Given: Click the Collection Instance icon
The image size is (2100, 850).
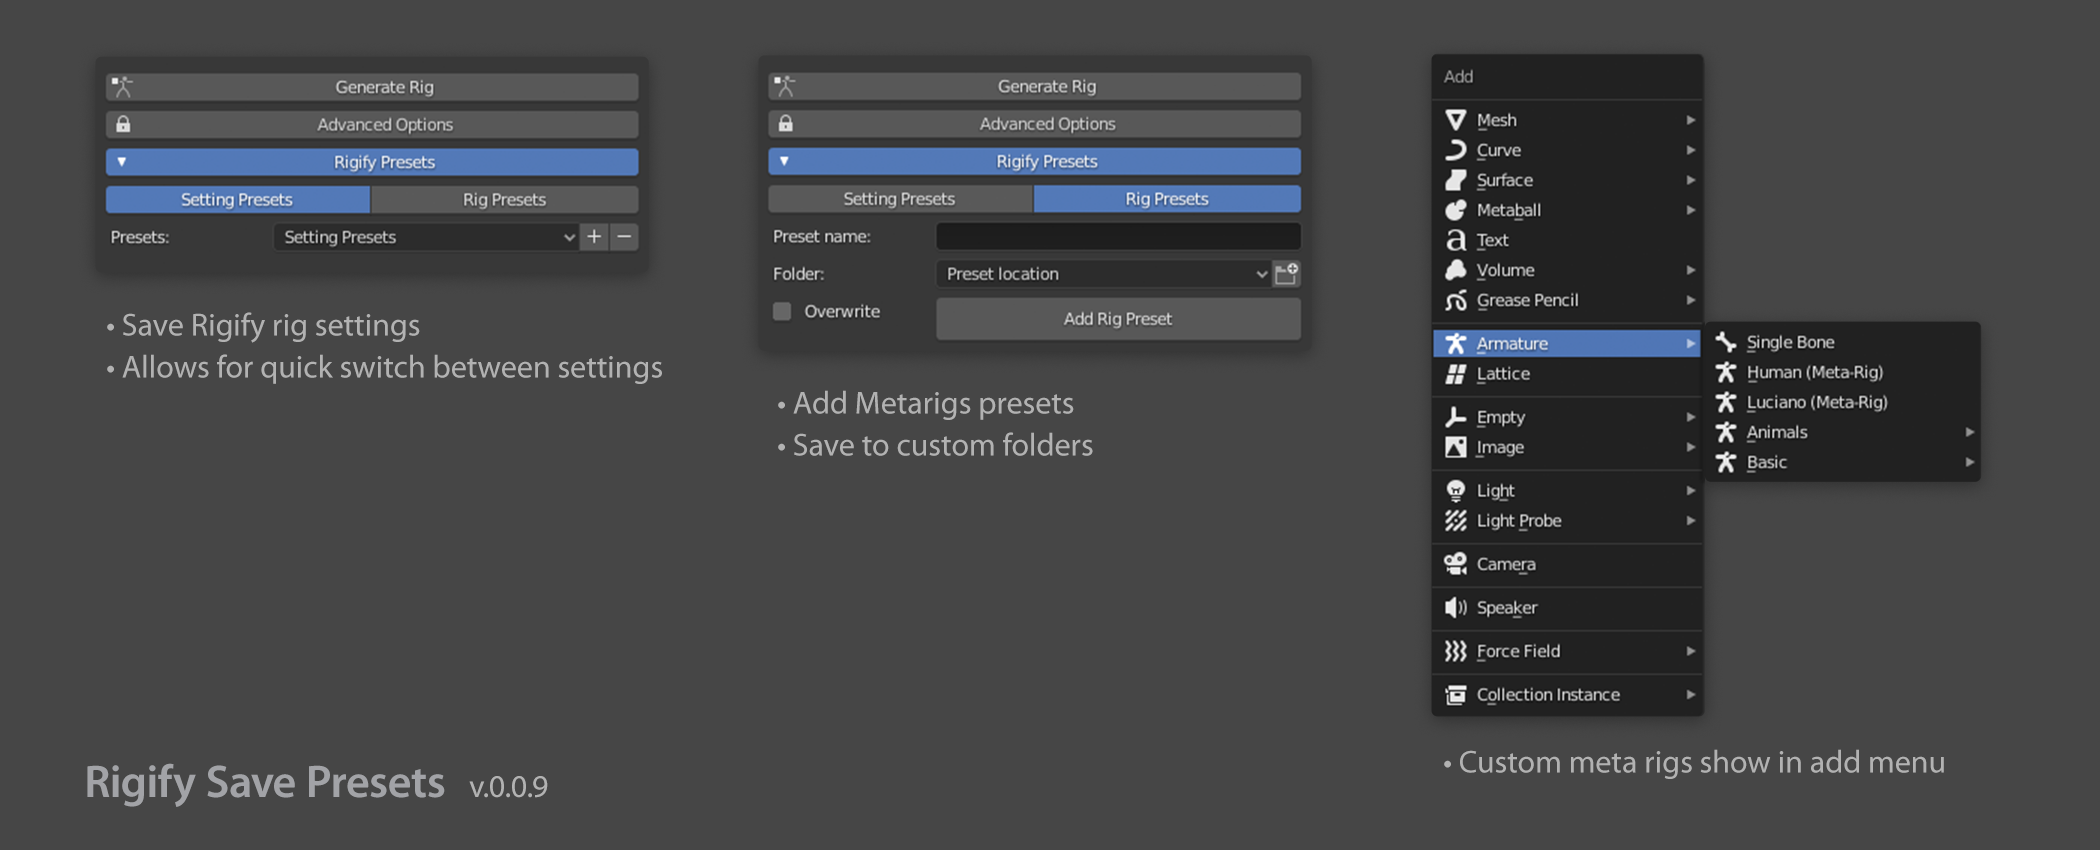Looking at the screenshot, I should 1456,694.
